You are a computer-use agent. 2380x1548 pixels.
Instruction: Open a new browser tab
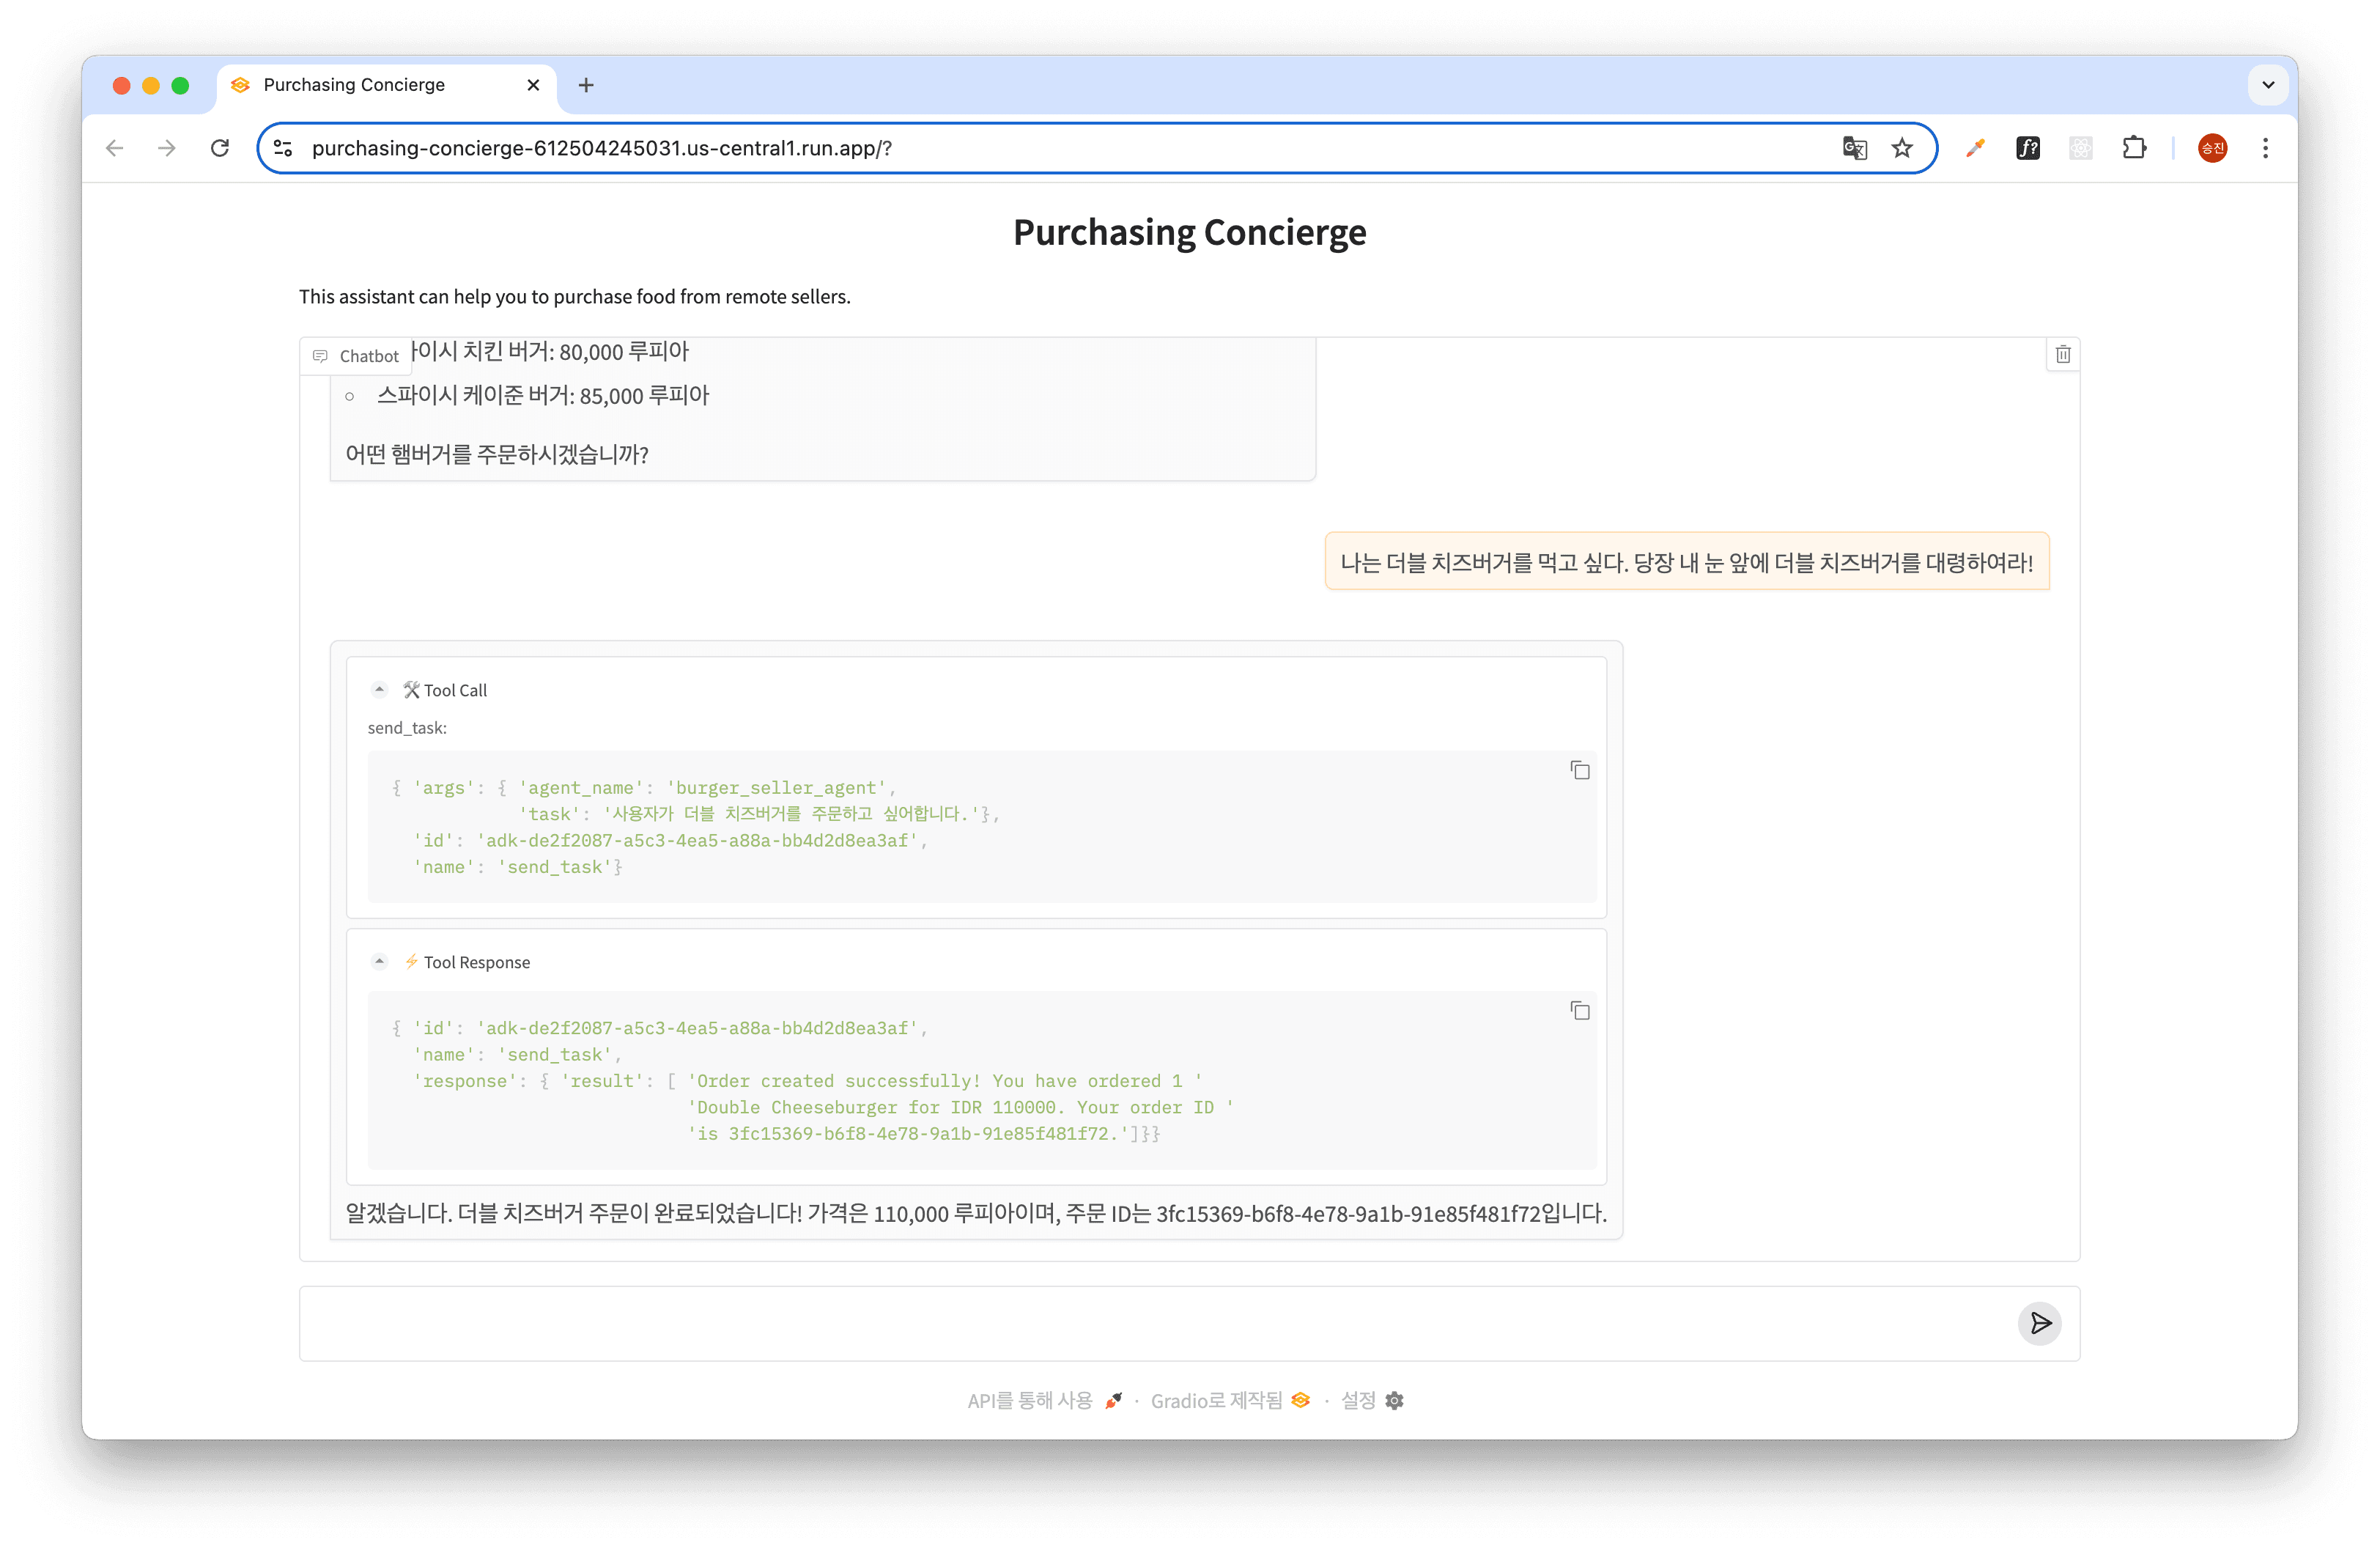coord(586,85)
